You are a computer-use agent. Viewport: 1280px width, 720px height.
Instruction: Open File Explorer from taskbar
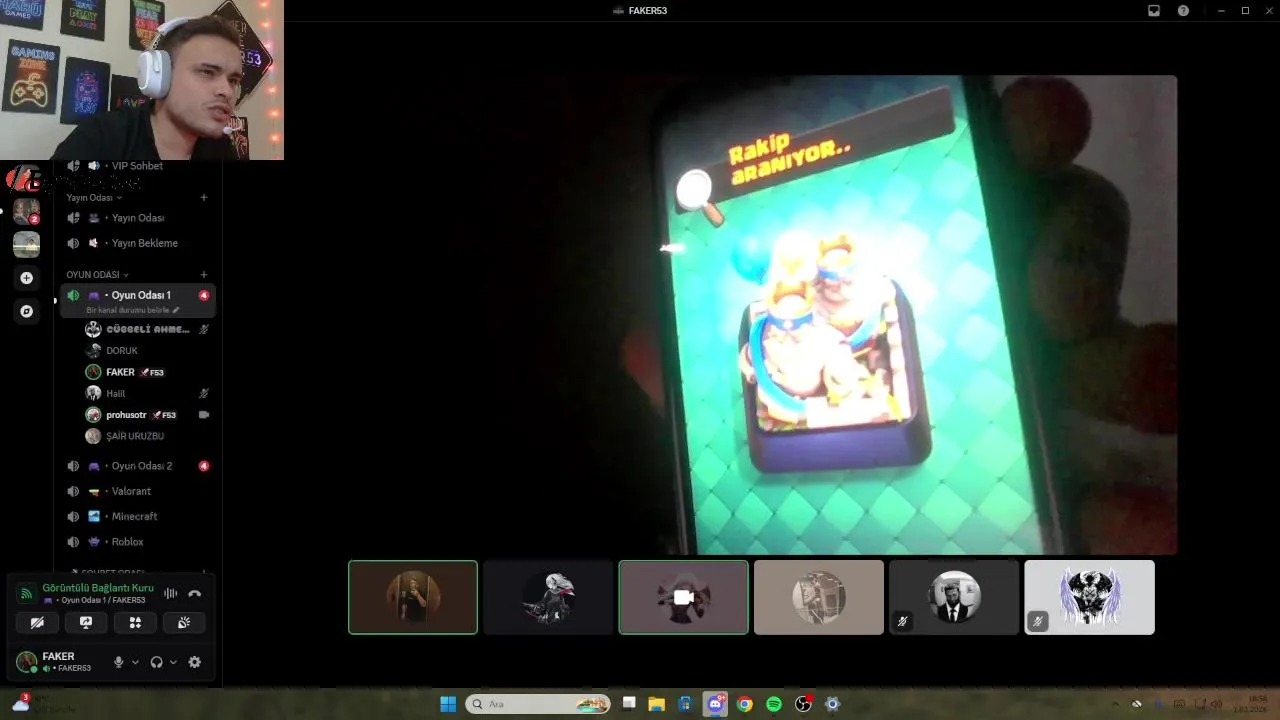coord(657,704)
